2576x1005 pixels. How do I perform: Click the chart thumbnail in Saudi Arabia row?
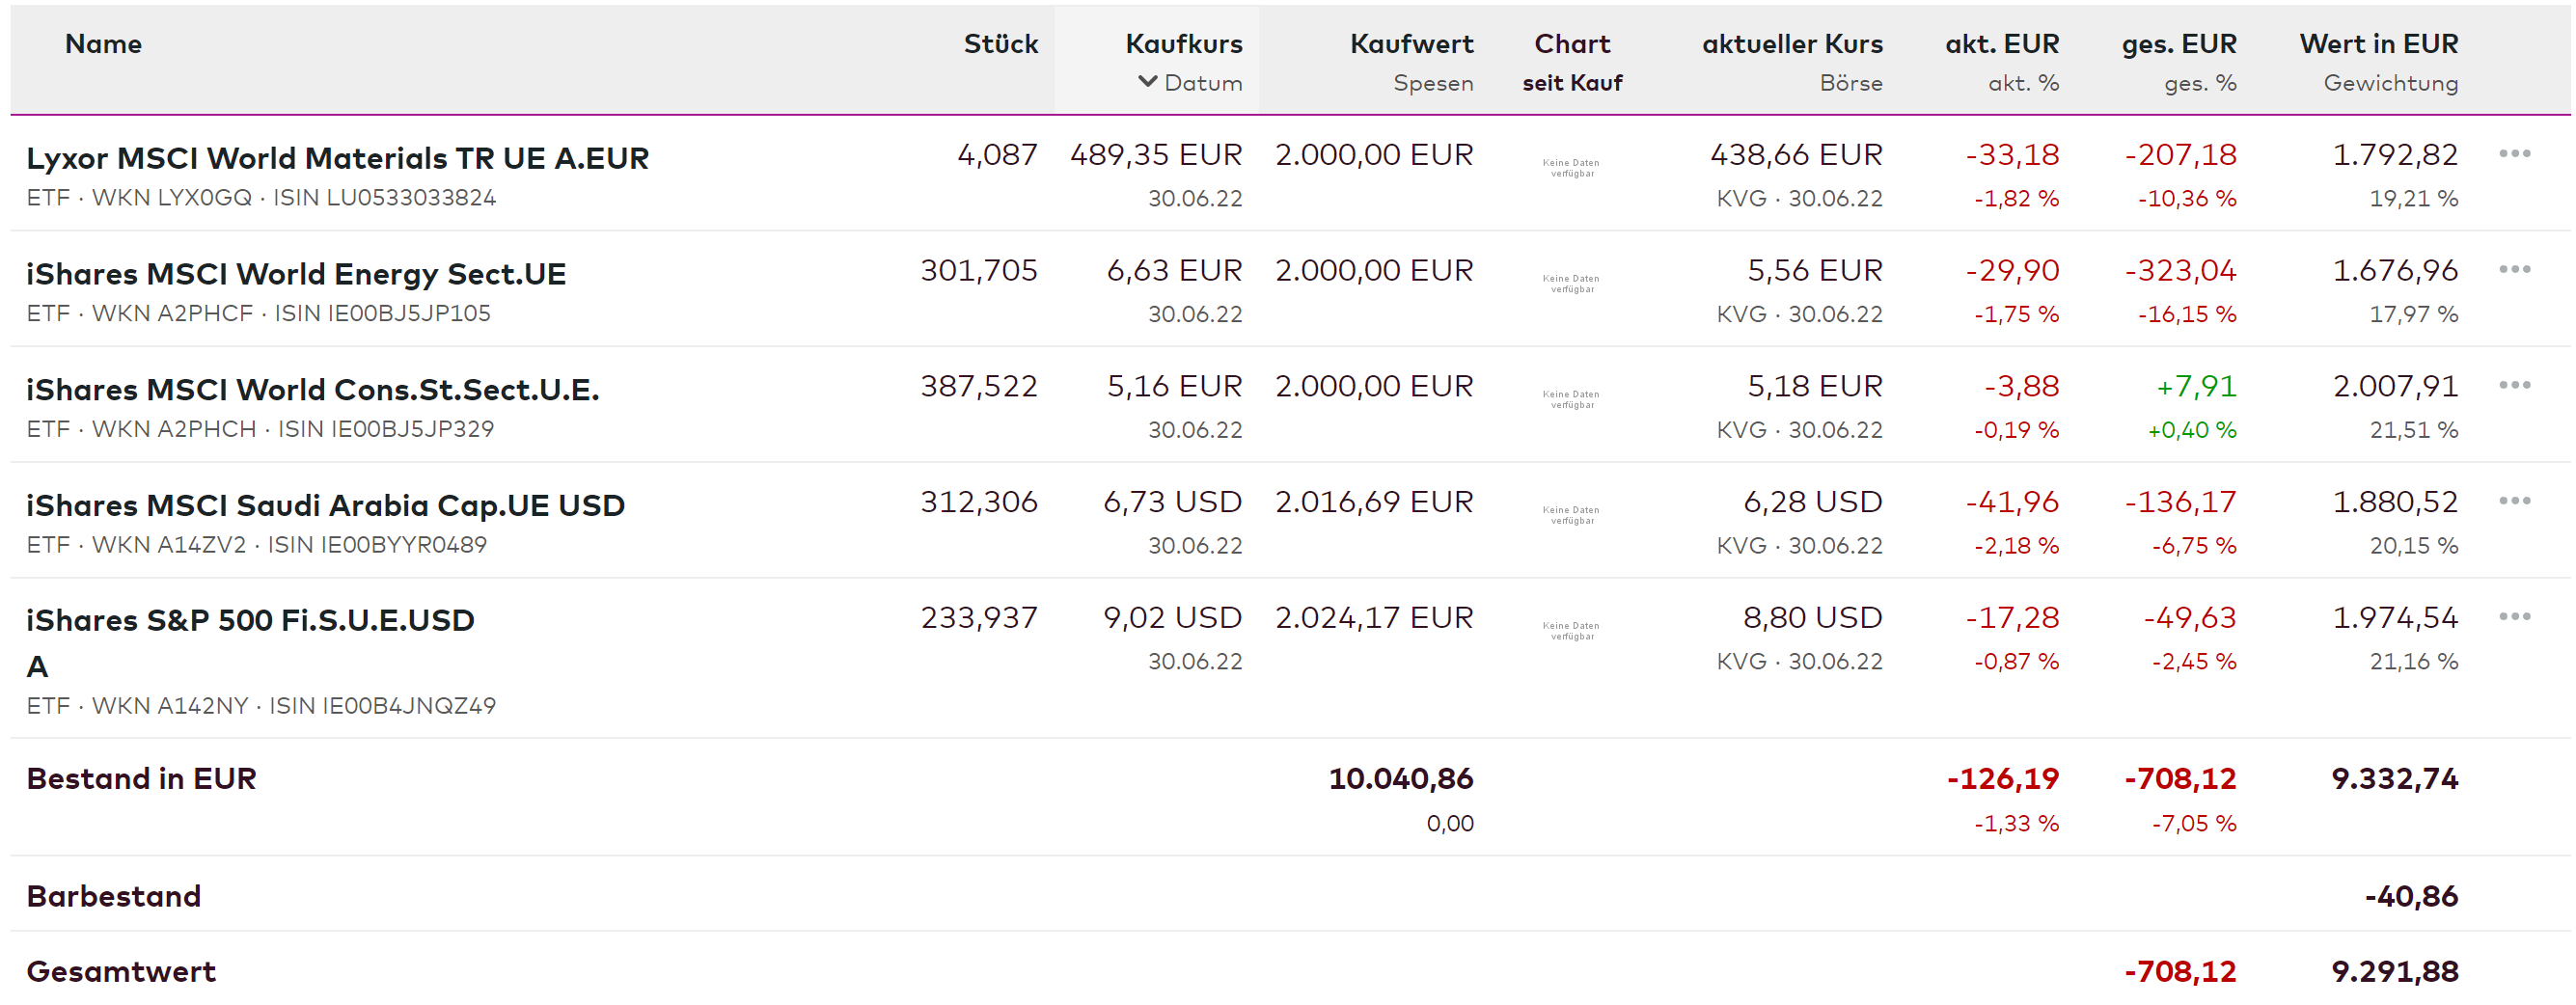(x=1570, y=515)
